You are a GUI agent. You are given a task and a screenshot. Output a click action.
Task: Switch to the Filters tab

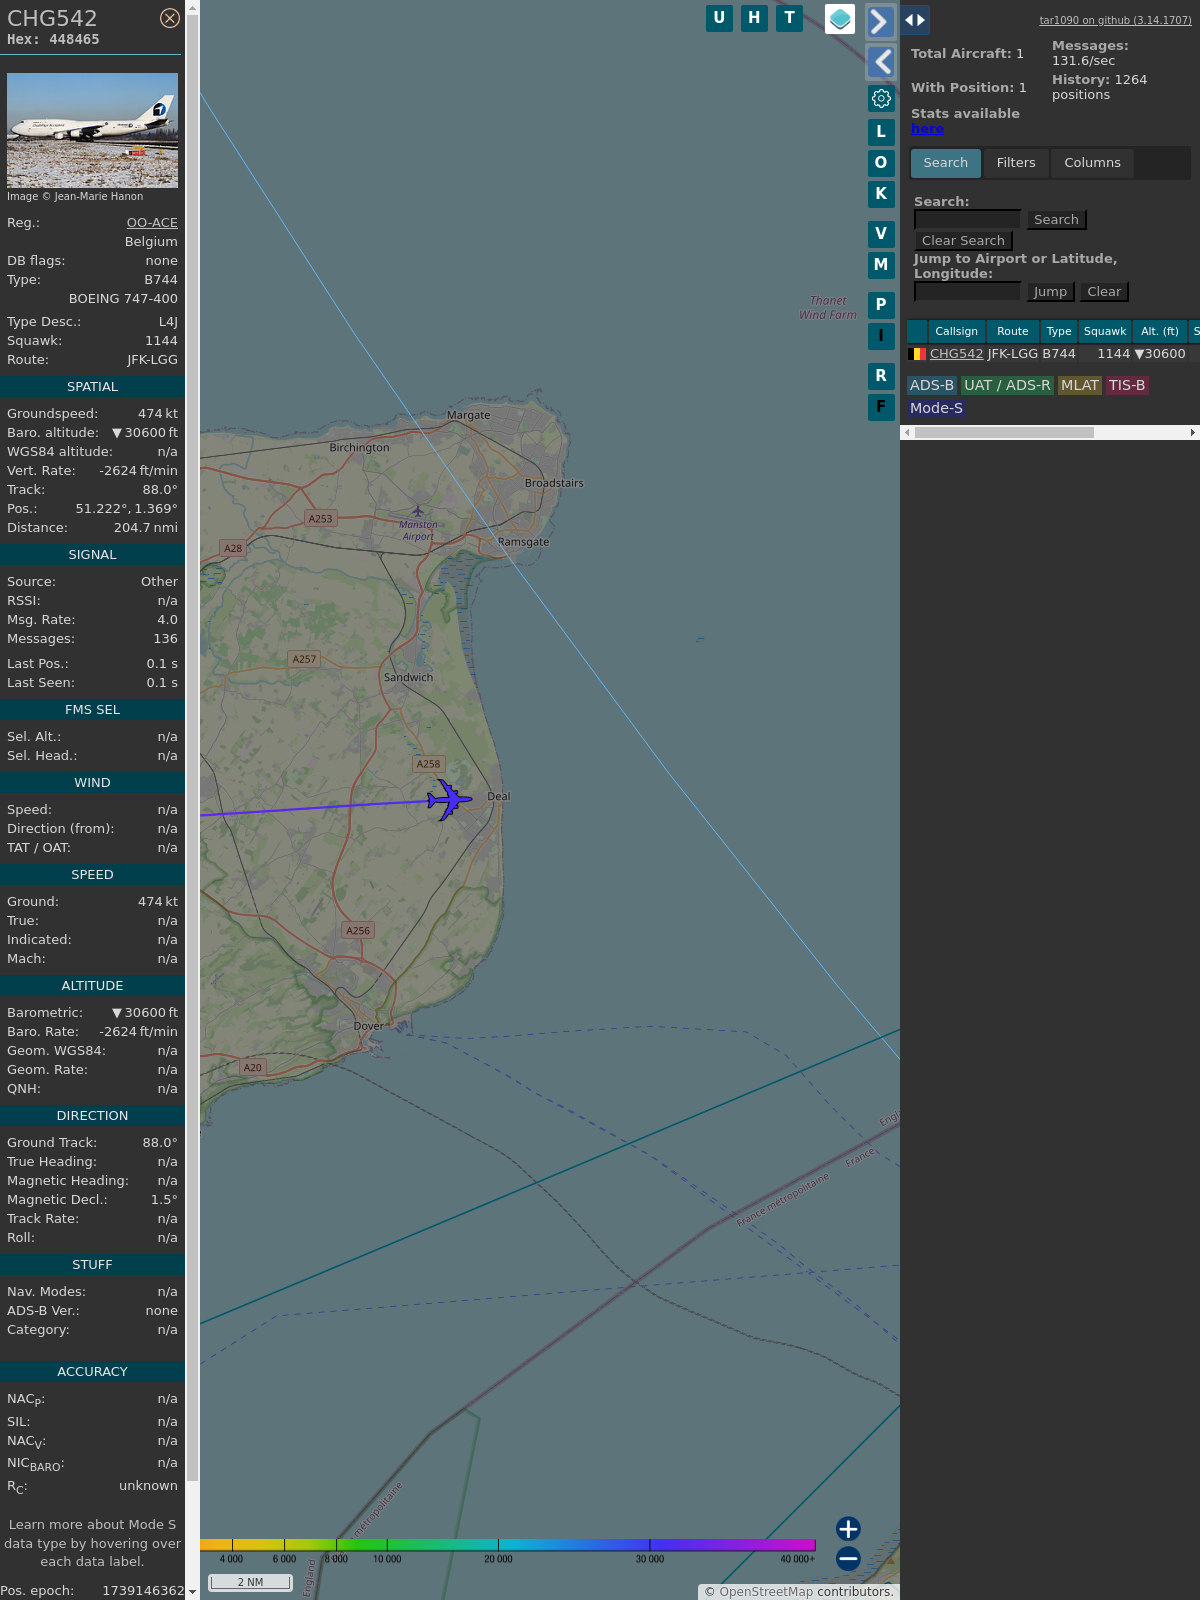coord(1015,163)
